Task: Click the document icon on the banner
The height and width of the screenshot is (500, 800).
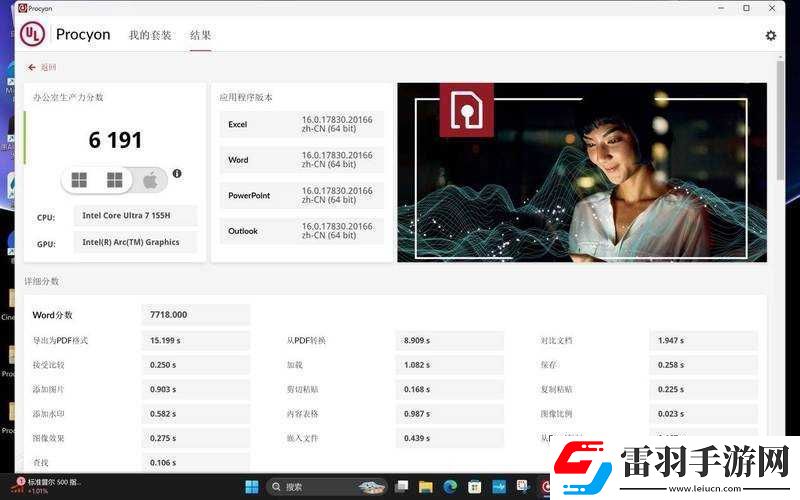Action: click(466, 110)
